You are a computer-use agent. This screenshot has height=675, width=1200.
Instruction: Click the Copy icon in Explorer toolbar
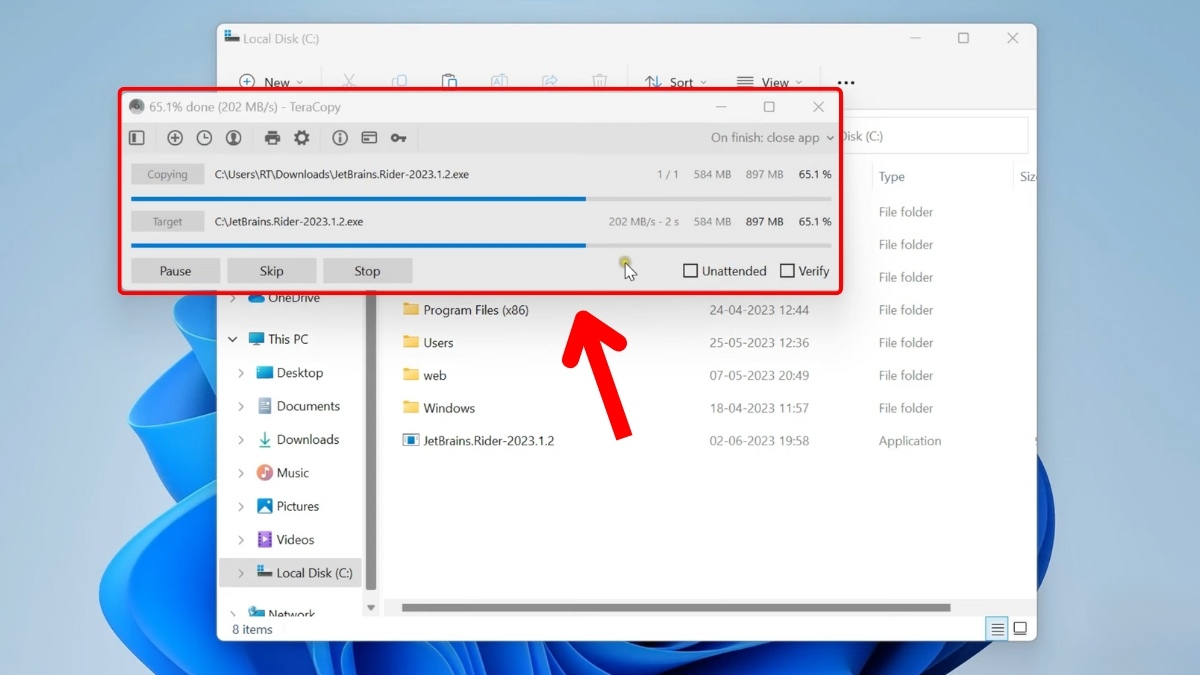tap(399, 82)
